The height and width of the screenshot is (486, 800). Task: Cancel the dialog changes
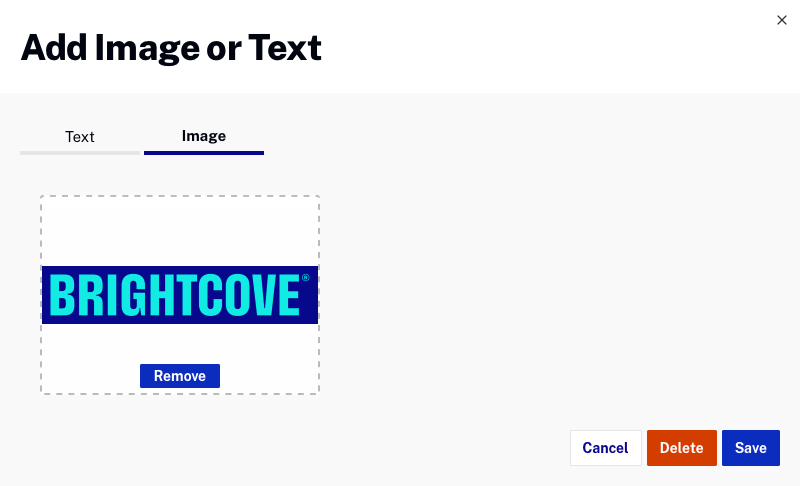coord(606,448)
